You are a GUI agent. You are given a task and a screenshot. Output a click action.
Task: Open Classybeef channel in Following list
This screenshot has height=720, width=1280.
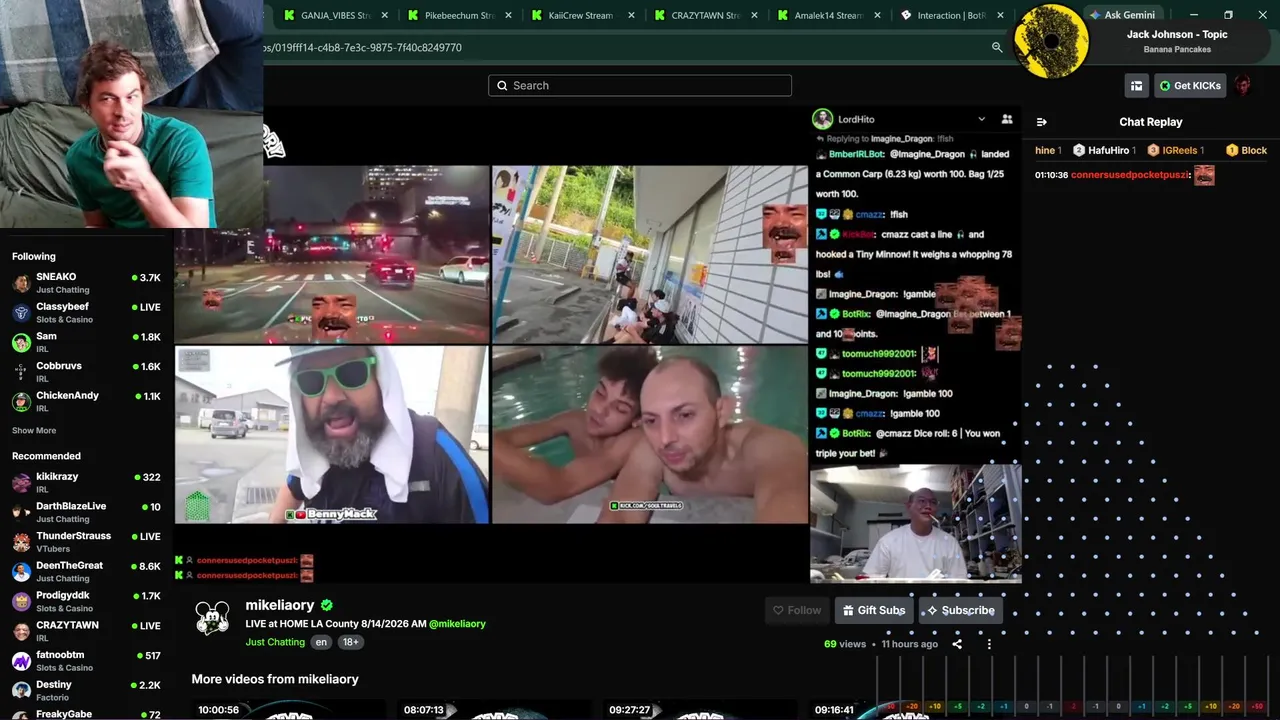[x=87, y=313]
